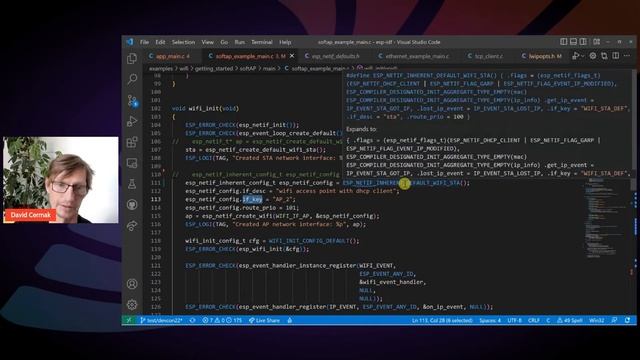Click the 49 Spell status entry
The height and width of the screenshot is (360, 640).
pyautogui.click(x=570, y=320)
